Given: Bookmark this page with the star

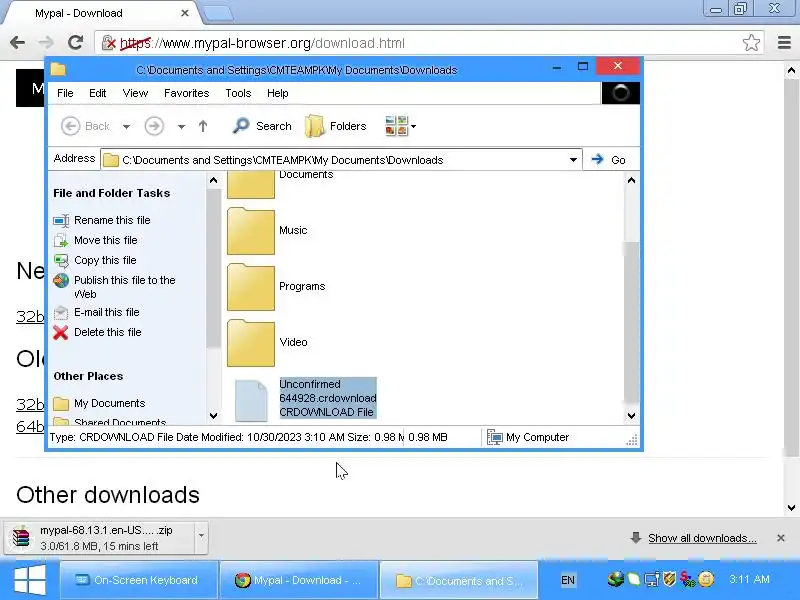Looking at the screenshot, I should point(751,43).
